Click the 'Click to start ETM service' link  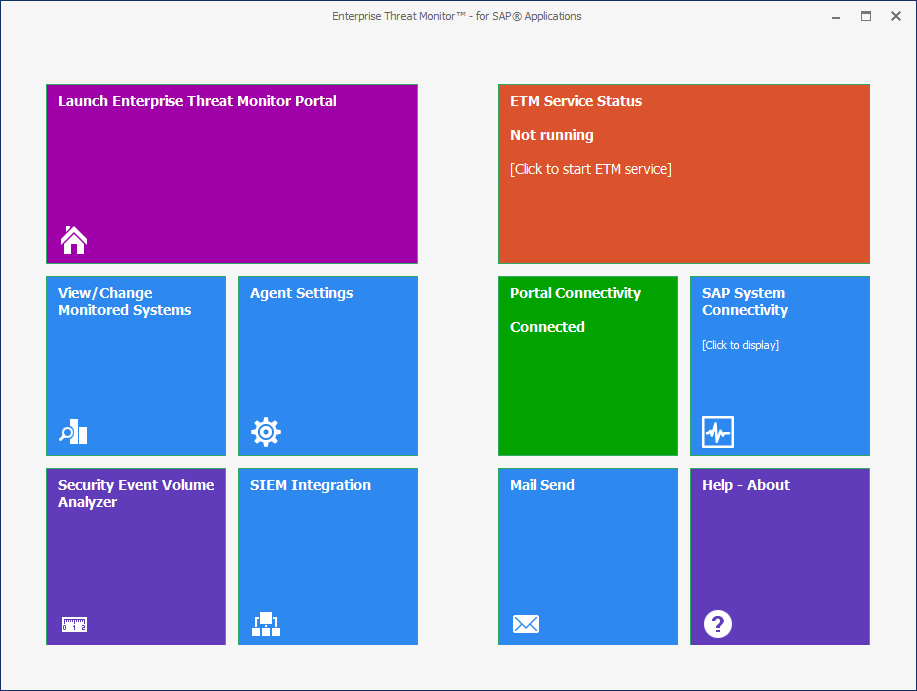591,169
